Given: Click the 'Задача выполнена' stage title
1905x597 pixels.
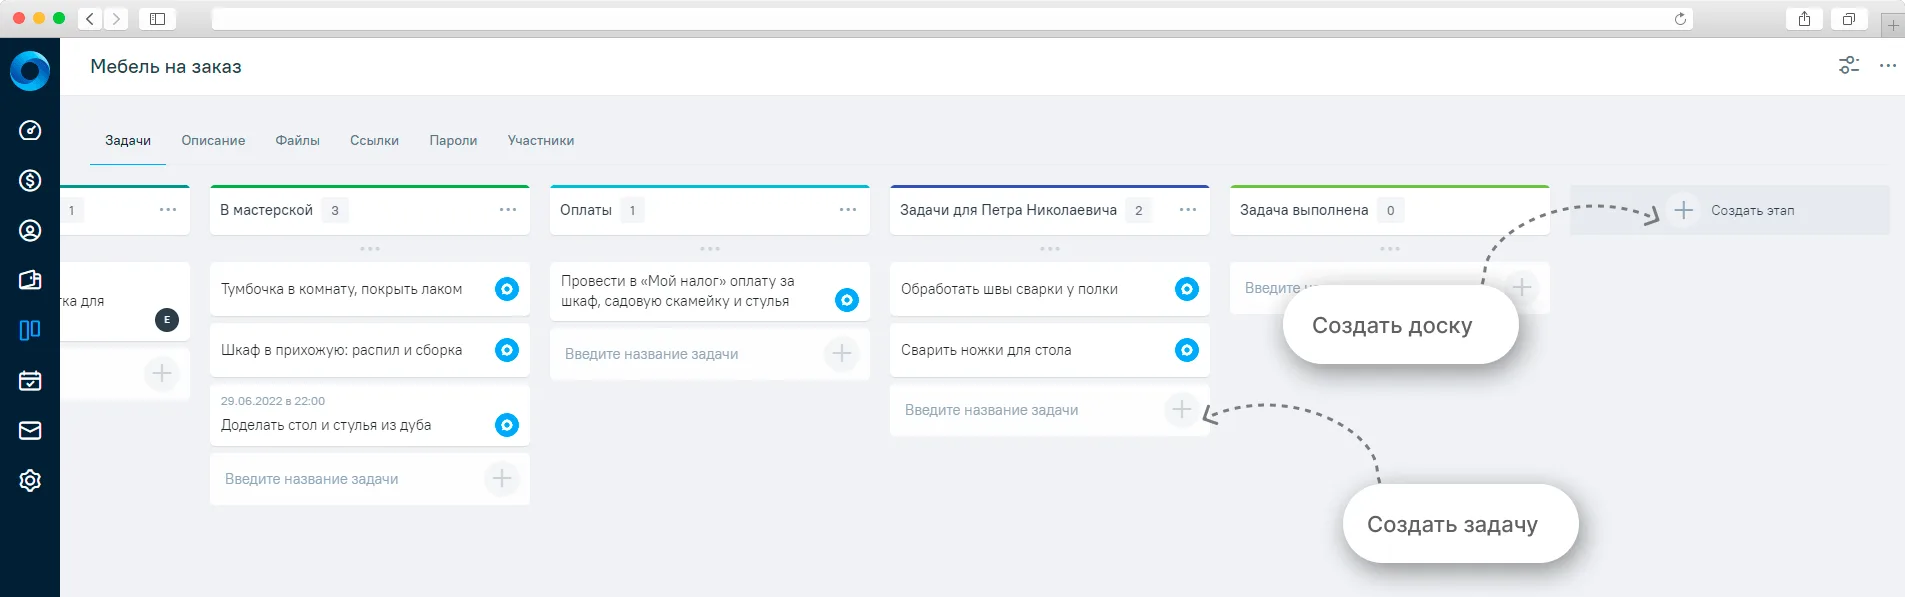Looking at the screenshot, I should pos(1304,210).
